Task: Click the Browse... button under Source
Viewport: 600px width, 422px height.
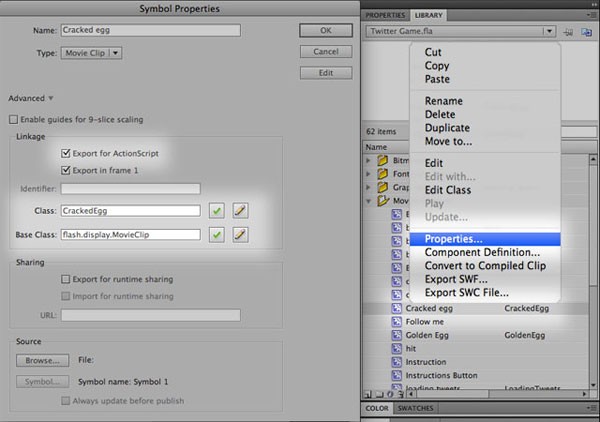Action: [41, 360]
